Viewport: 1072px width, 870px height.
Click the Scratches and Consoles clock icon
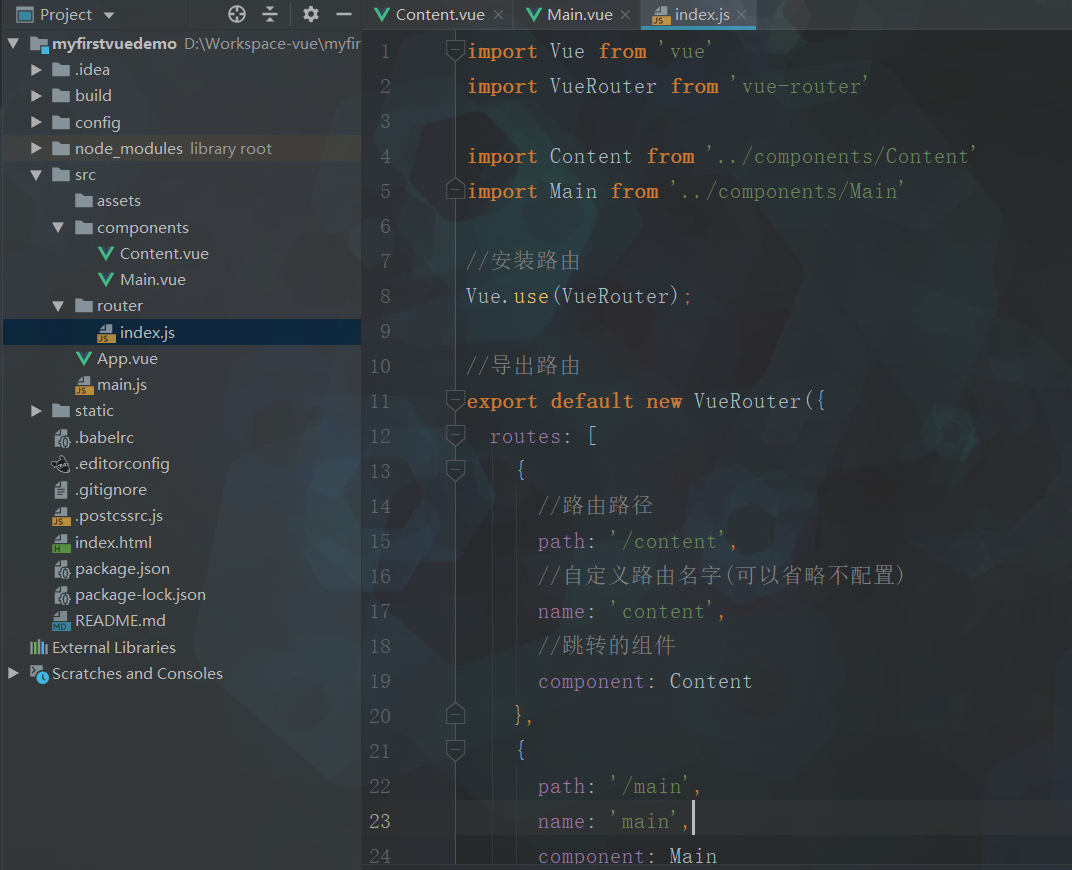coord(39,674)
